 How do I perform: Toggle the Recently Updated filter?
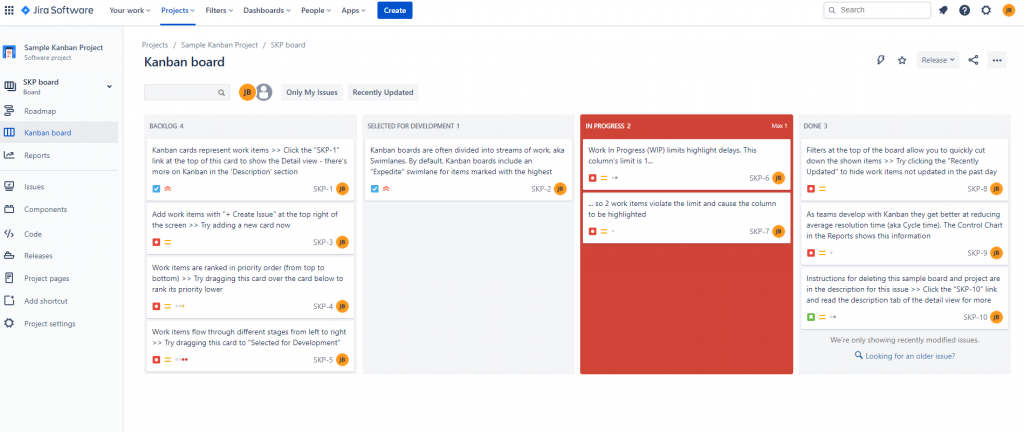coord(383,93)
